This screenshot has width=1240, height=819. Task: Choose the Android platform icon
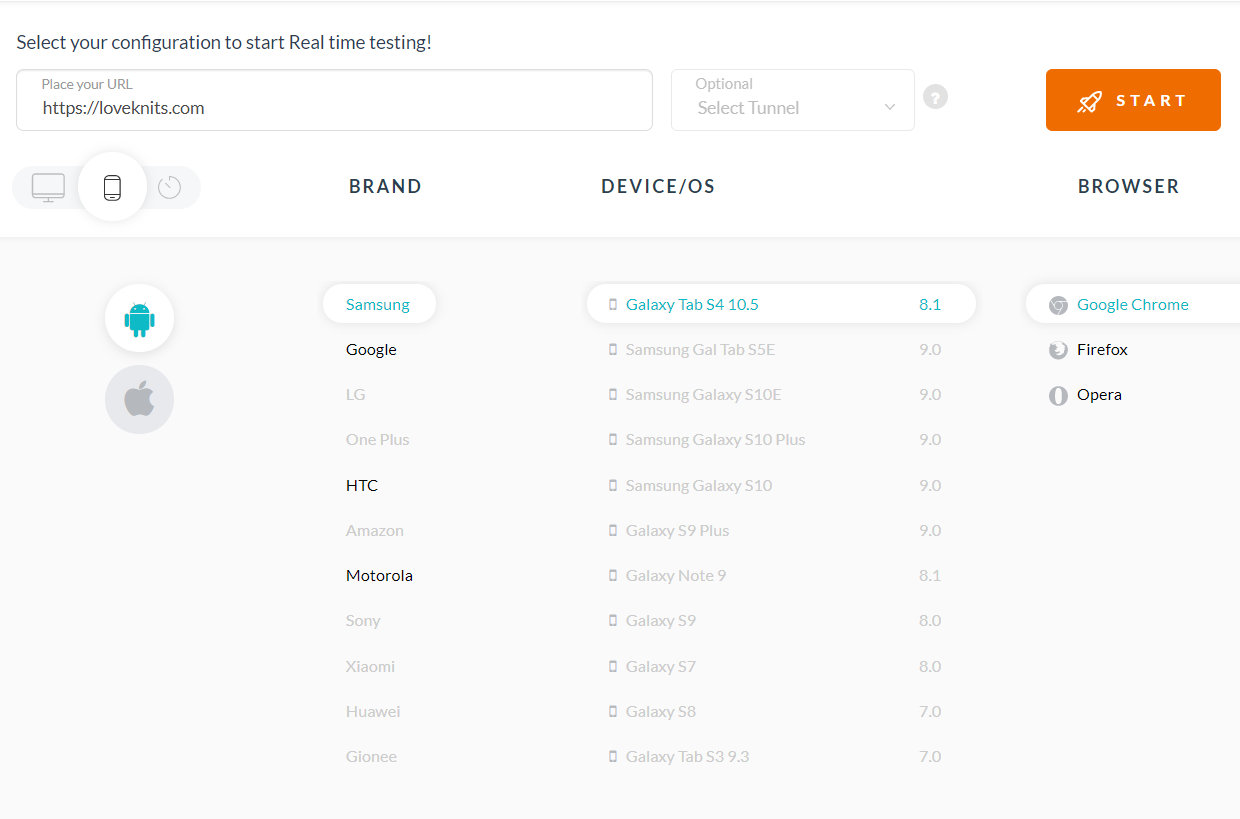(x=139, y=319)
